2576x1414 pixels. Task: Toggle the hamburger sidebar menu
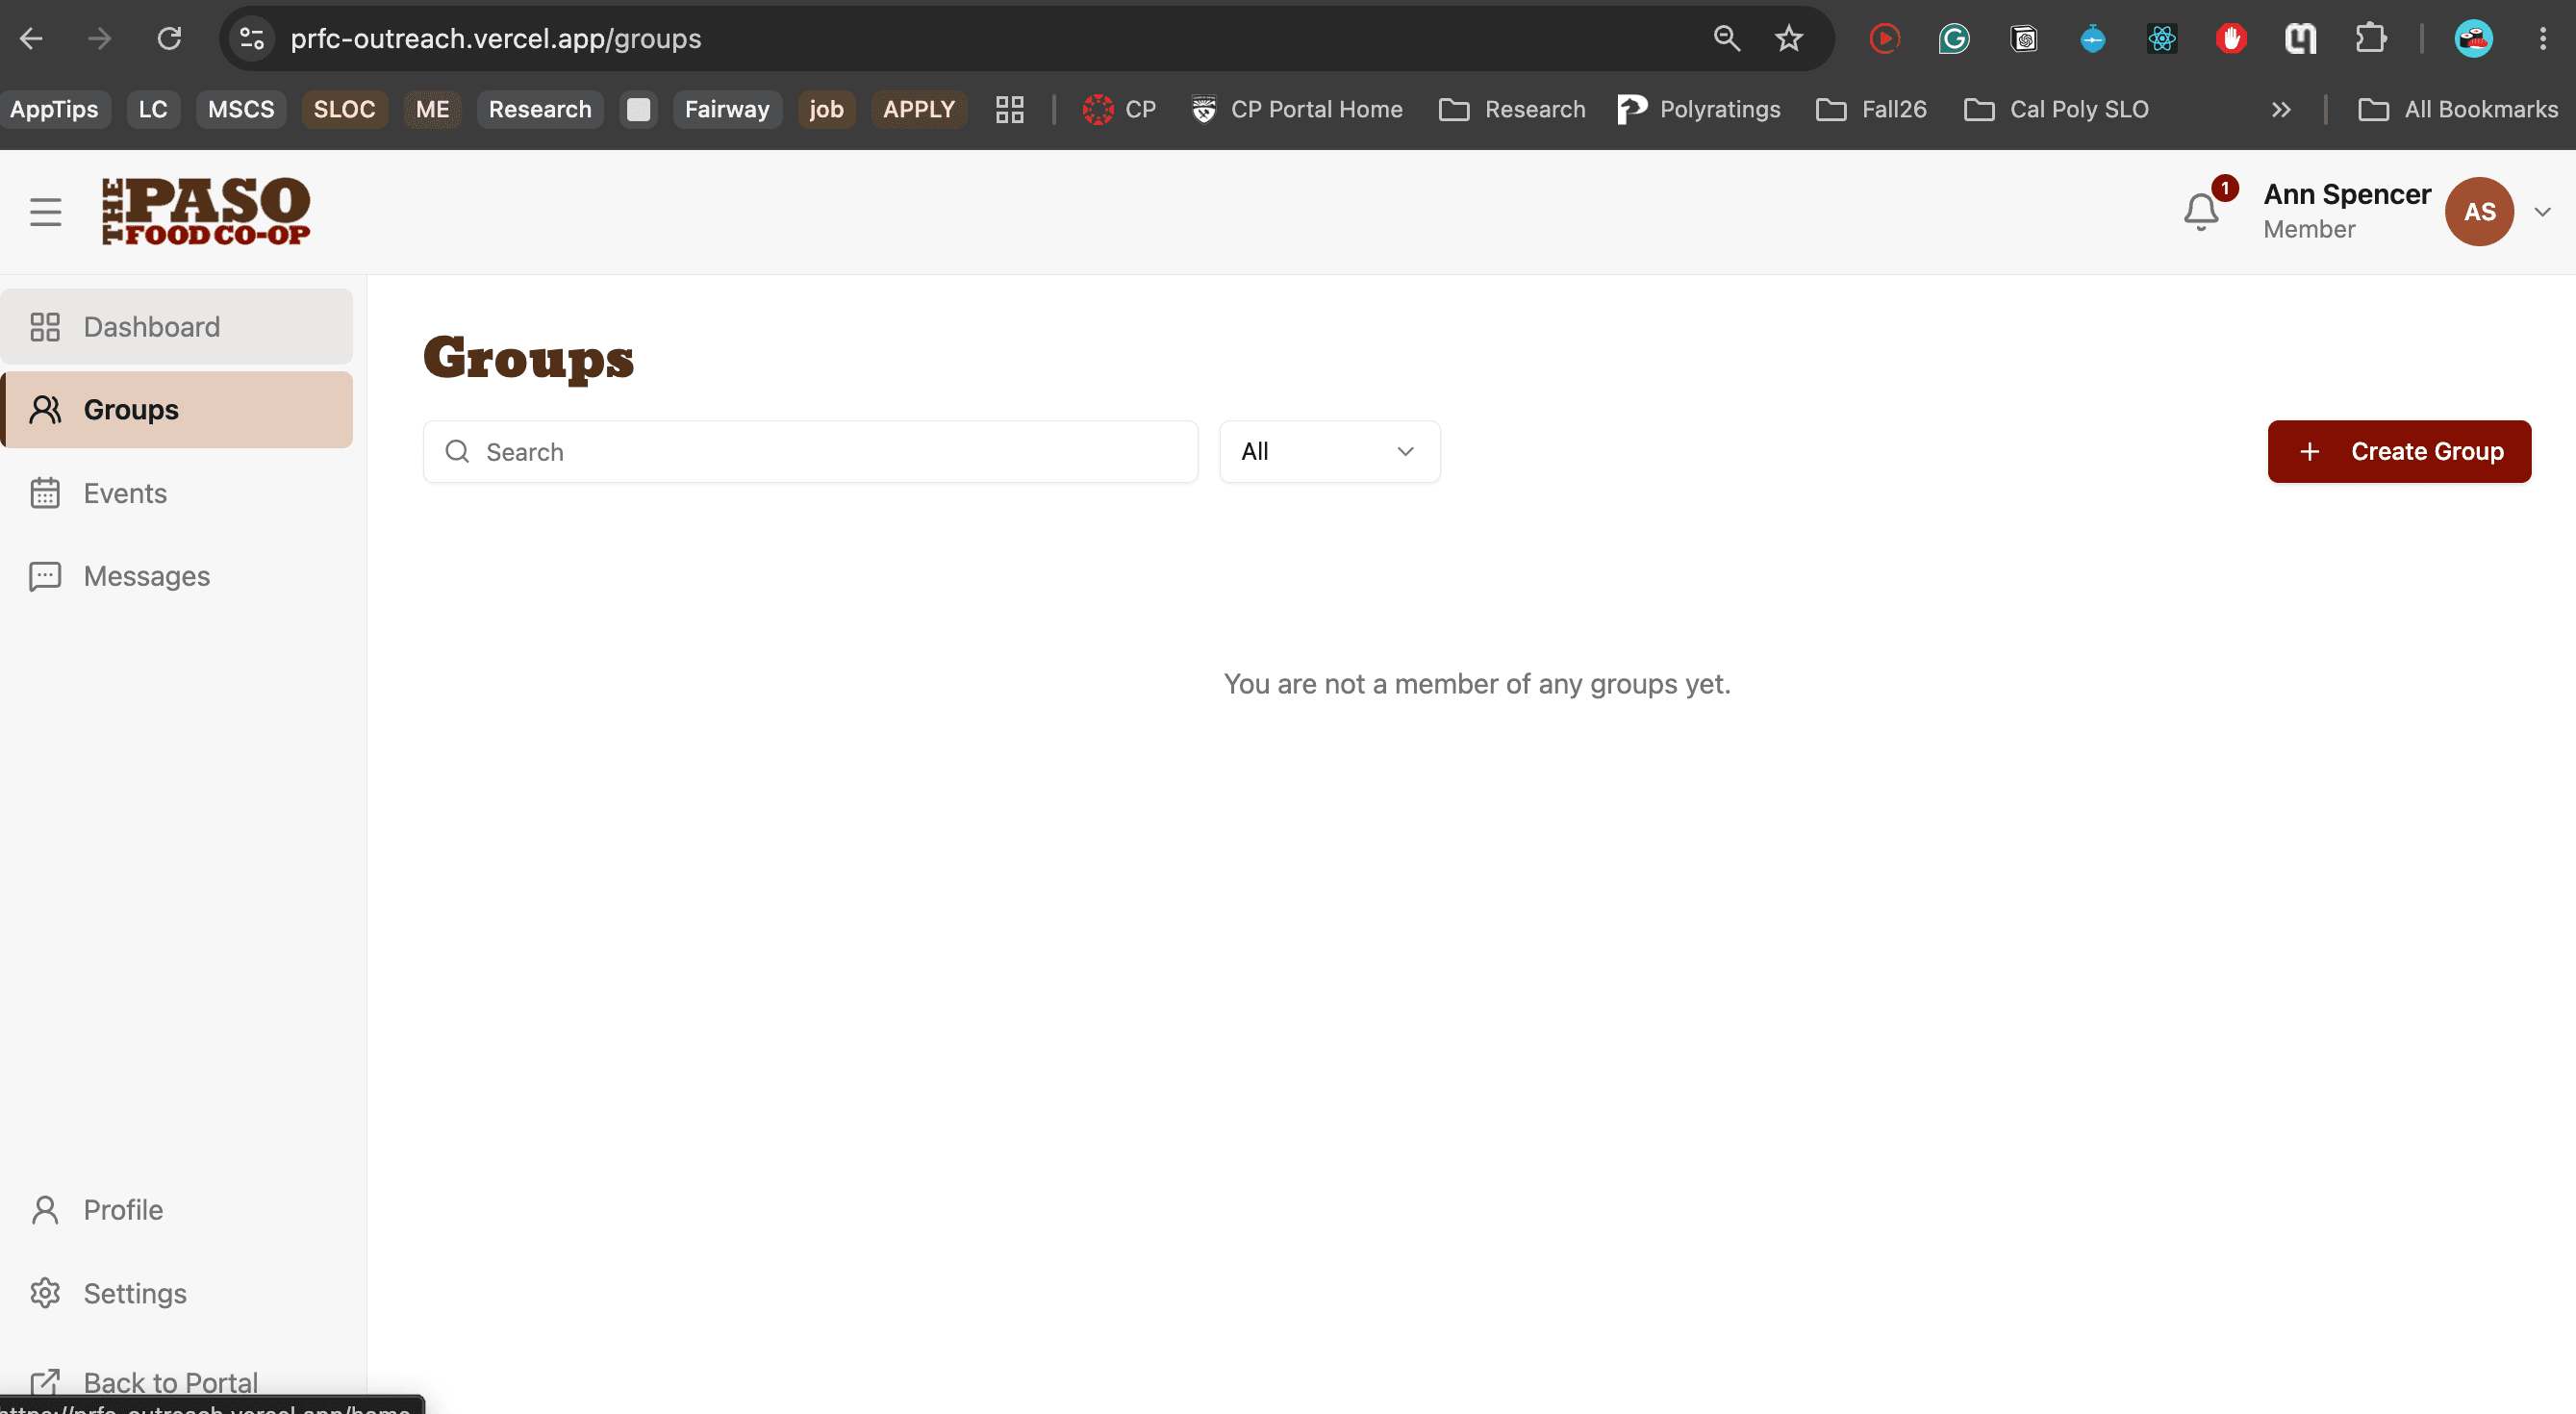point(45,212)
